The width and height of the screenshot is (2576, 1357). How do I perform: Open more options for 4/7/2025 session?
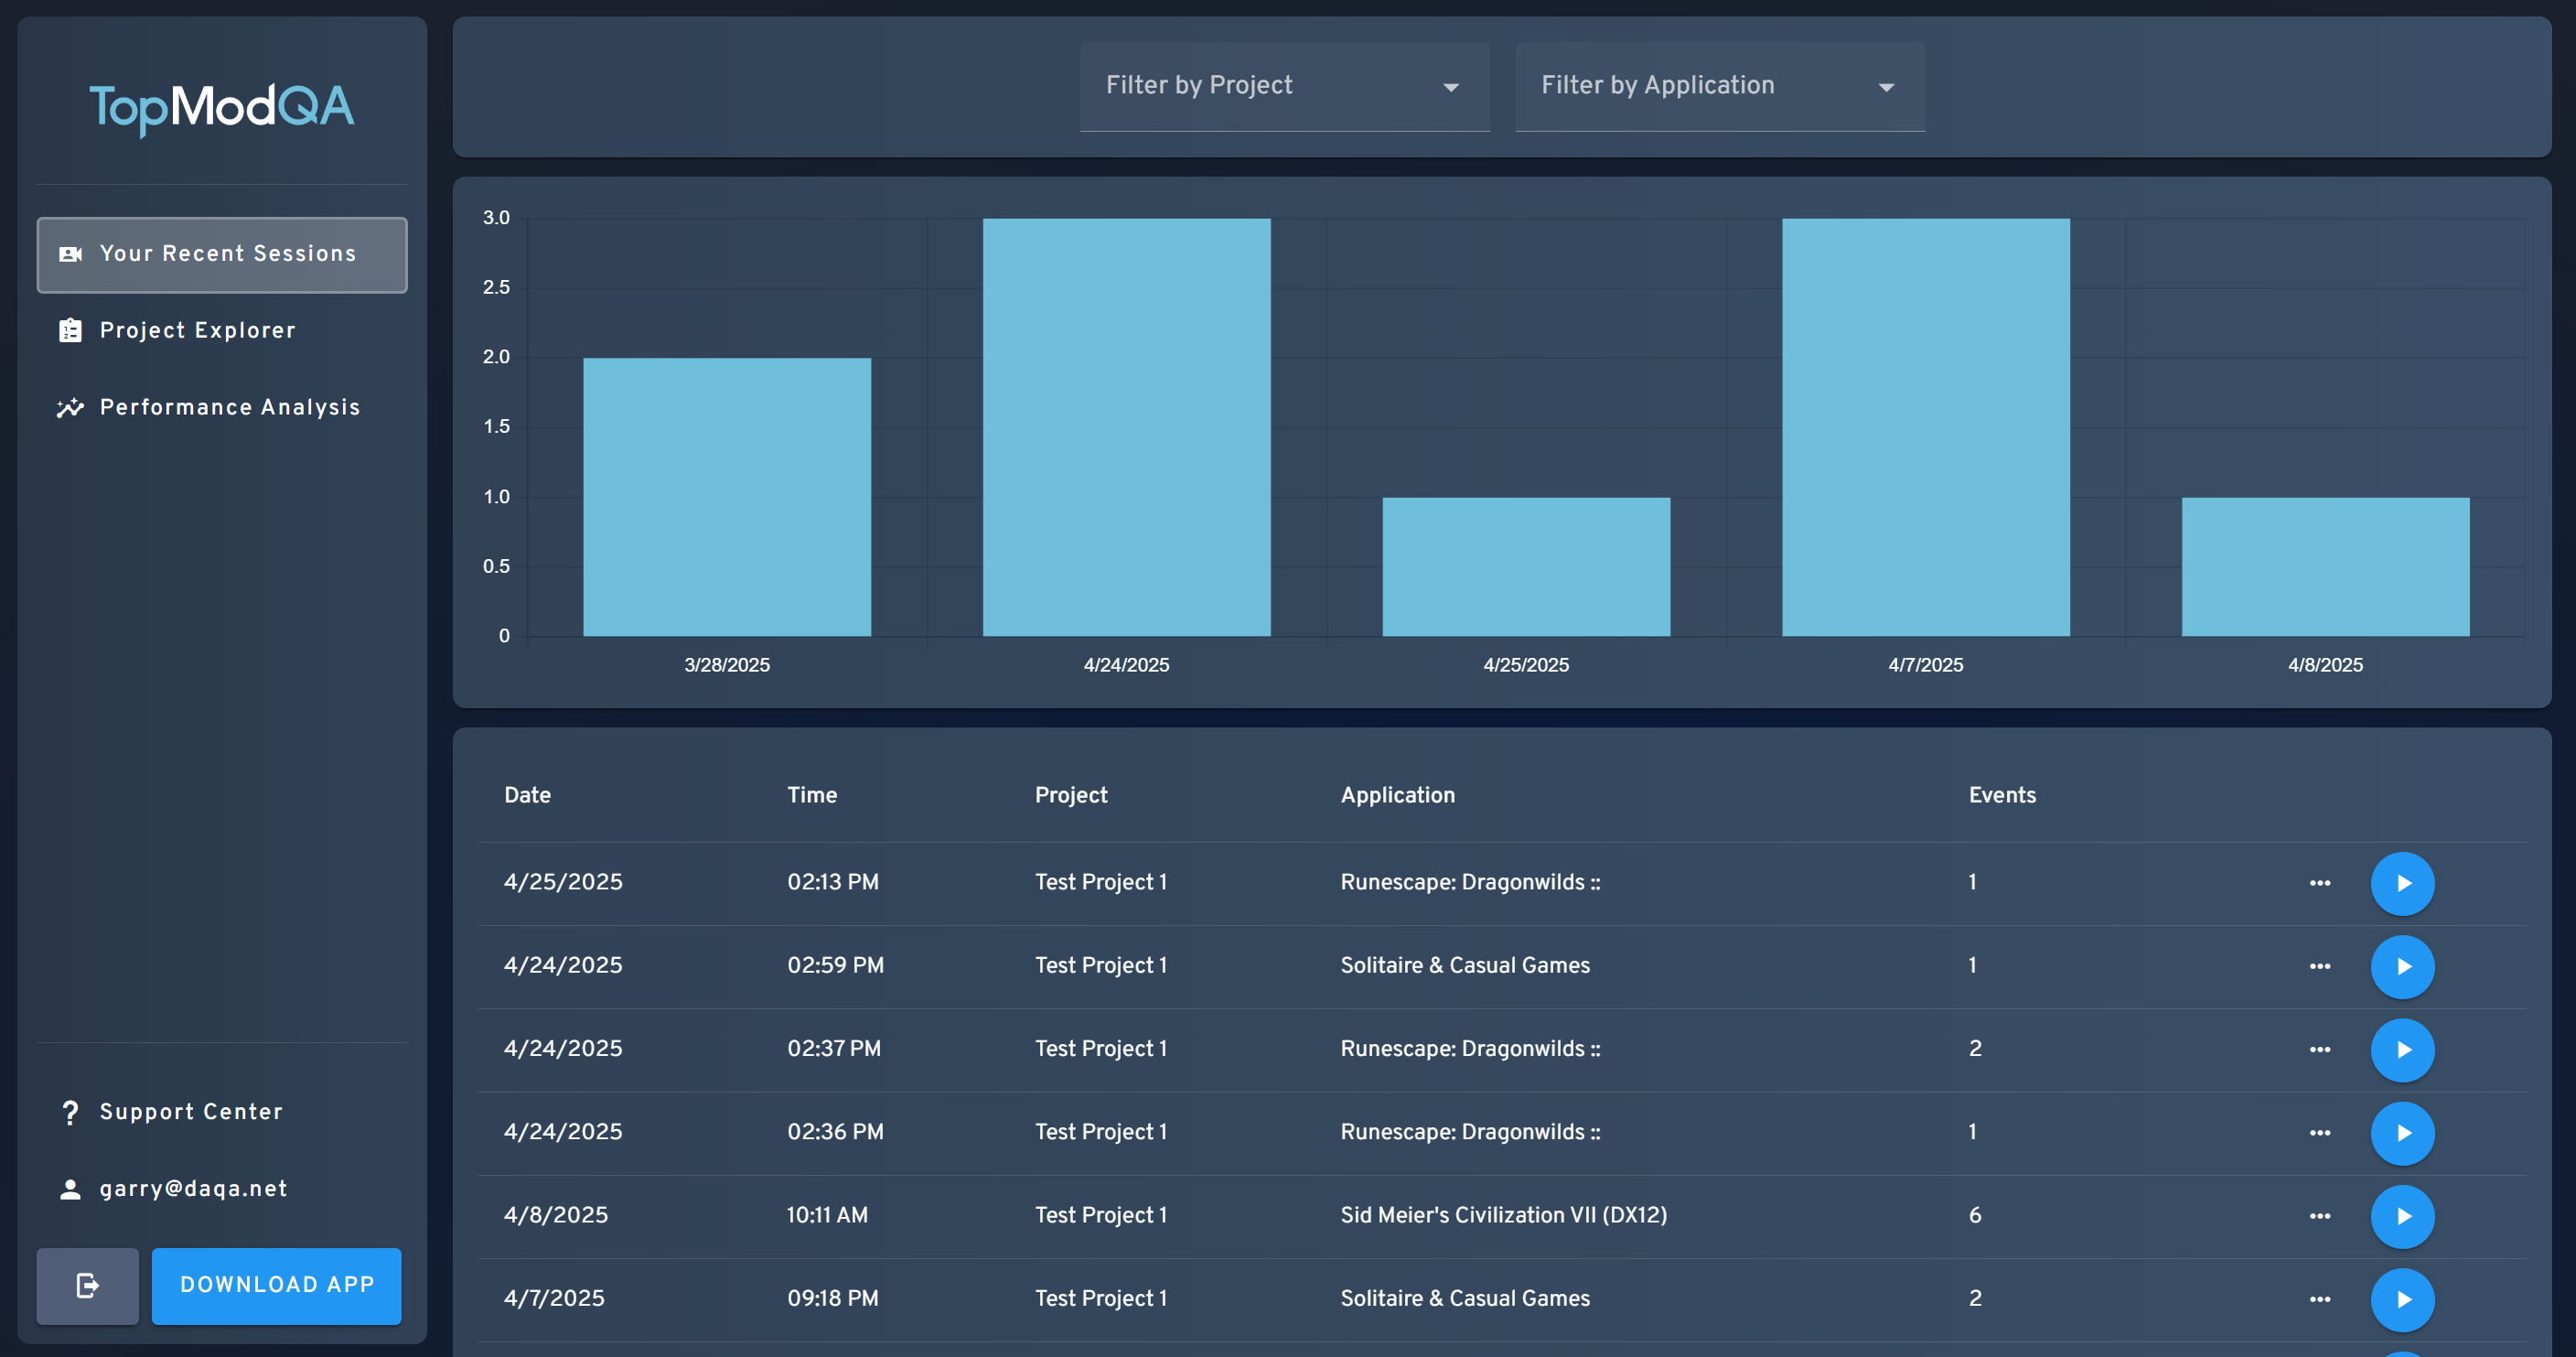point(2319,1299)
